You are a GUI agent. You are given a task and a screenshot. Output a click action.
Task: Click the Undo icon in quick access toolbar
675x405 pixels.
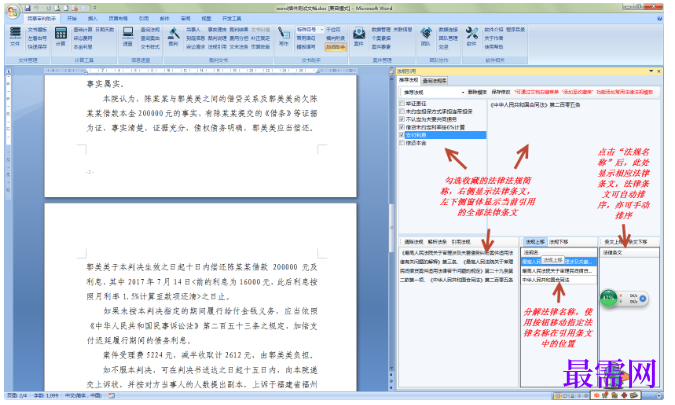[x=37, y=8]
